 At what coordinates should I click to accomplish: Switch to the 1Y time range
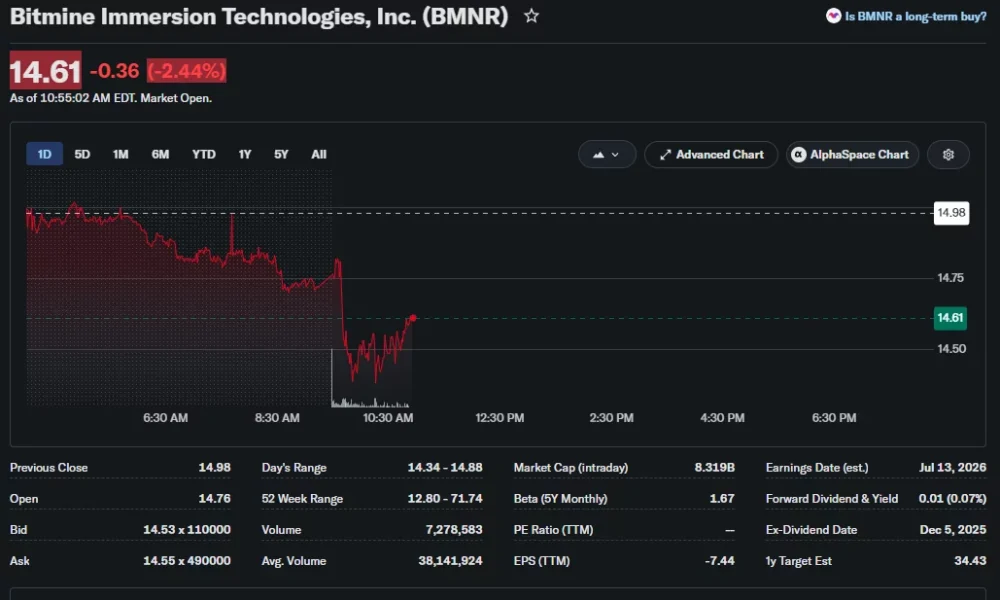pyautogui.click(x=245, y=154)
